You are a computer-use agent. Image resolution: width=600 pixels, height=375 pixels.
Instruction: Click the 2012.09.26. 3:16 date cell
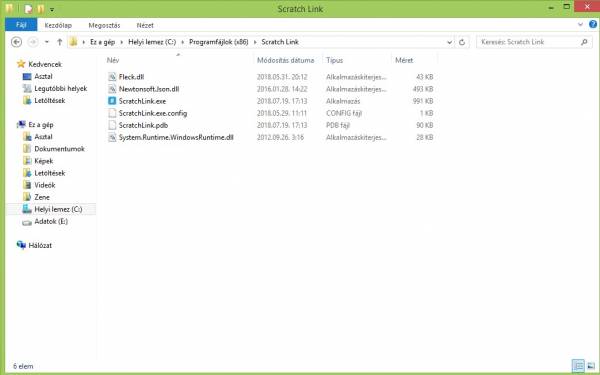[x=280, y=137]
